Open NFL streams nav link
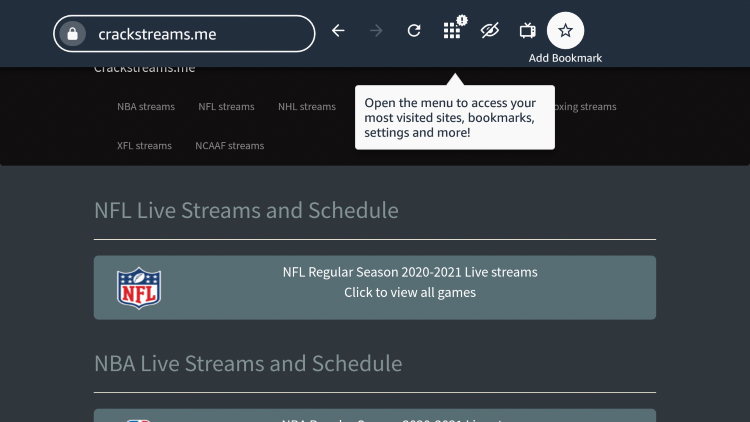Screen dimensions: 750x422 point(226,107)
